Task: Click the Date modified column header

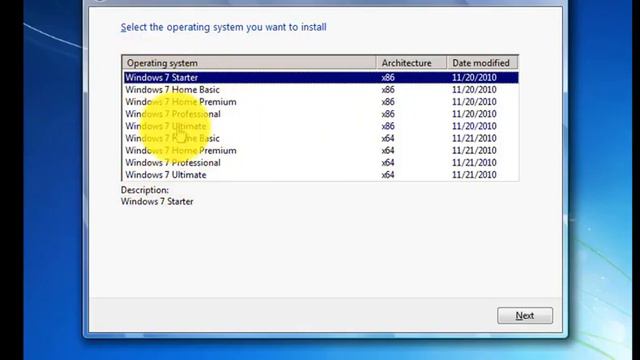Action: (482, 63)
